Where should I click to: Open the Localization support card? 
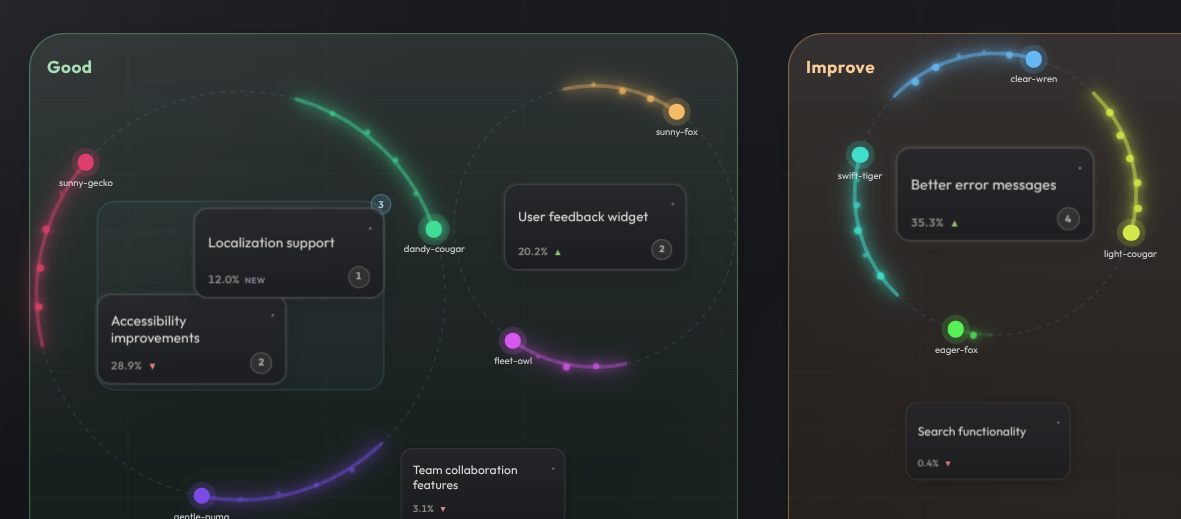[x=289, y=253]
